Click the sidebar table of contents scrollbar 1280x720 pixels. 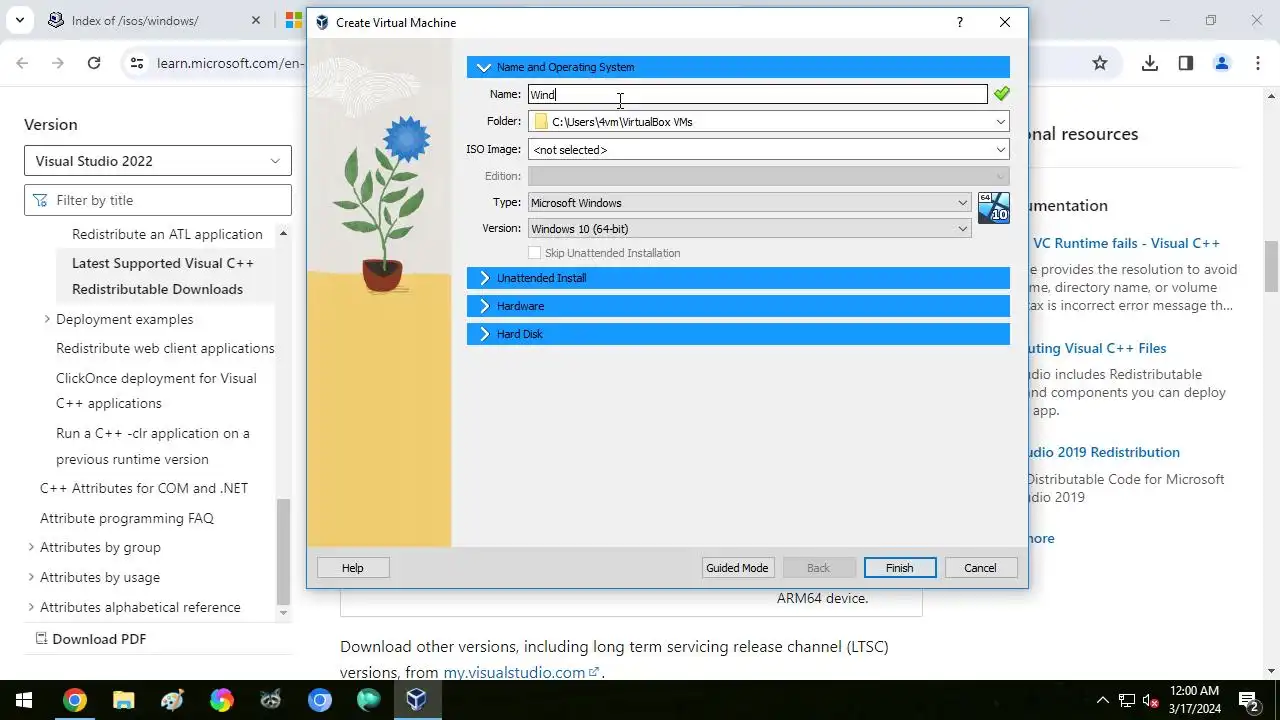tap(283, 550)
